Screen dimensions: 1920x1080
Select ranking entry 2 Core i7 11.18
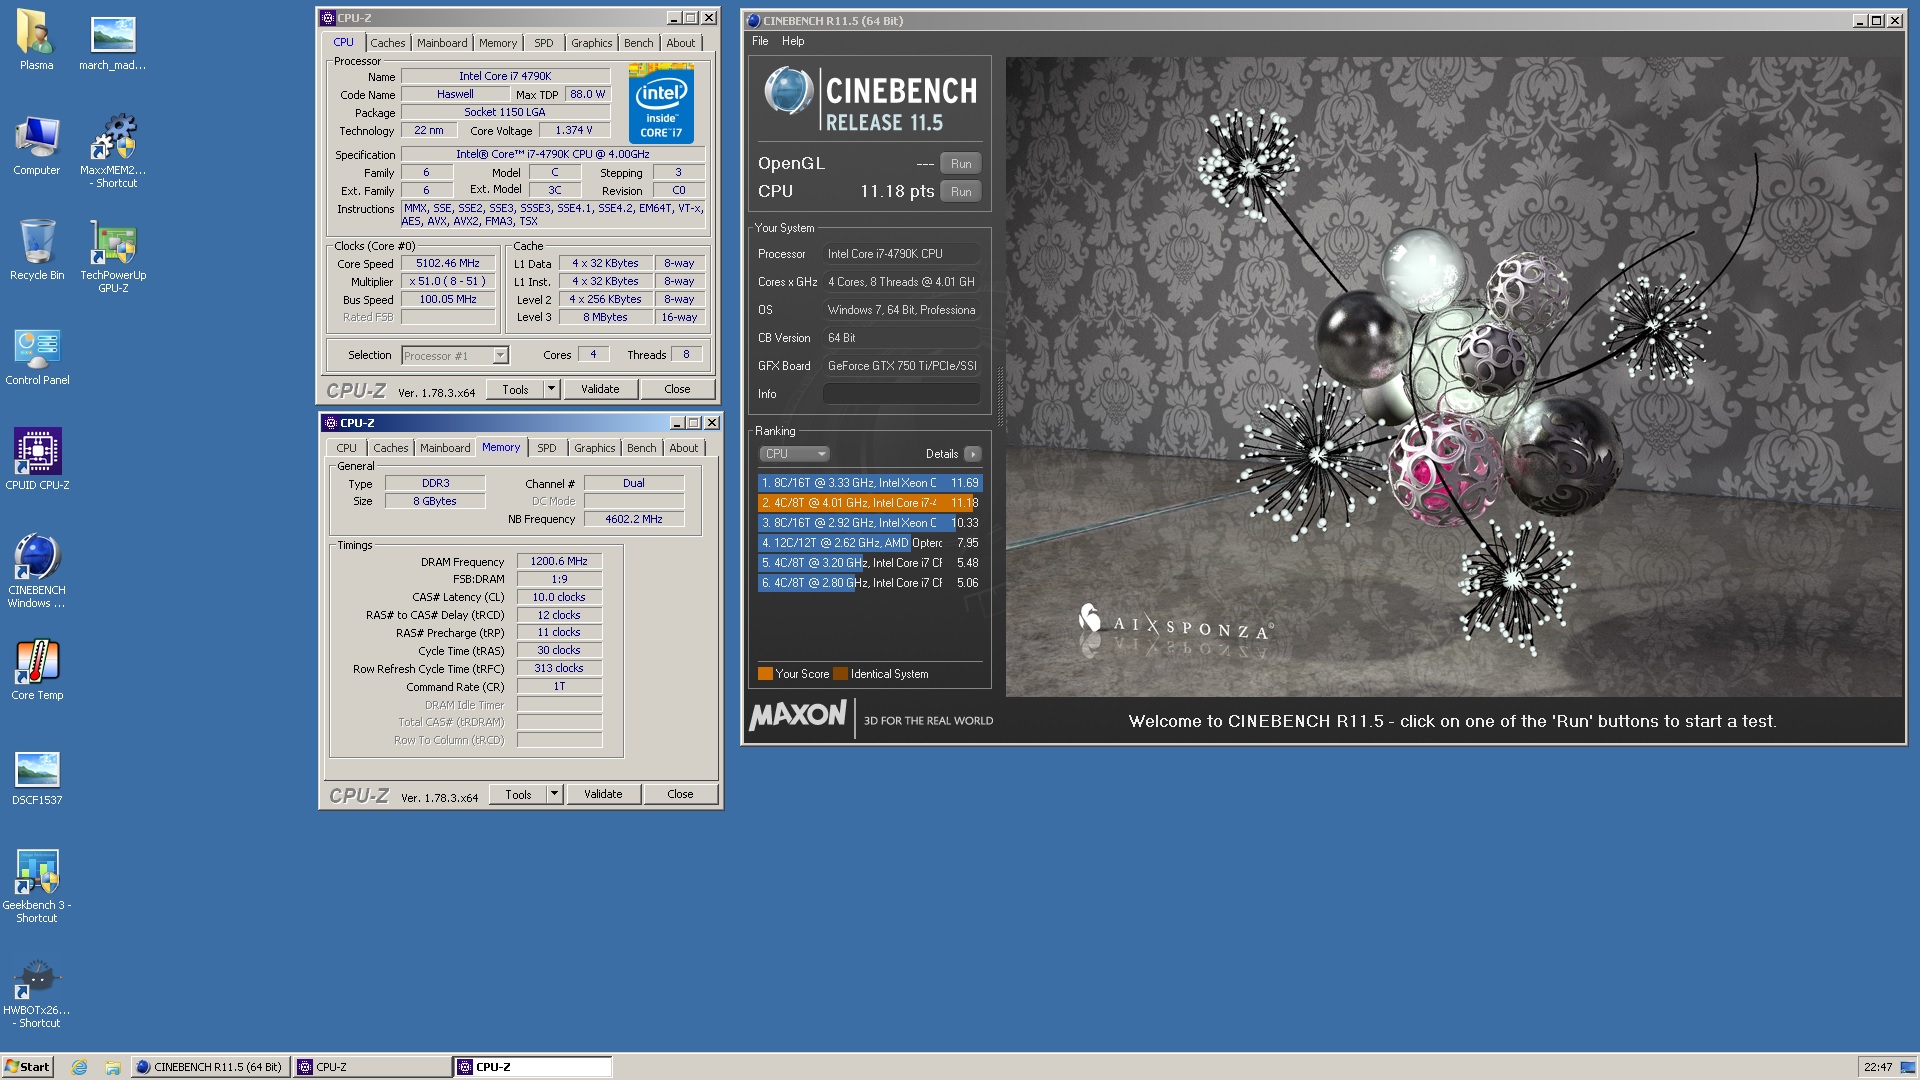coord(870,503)
